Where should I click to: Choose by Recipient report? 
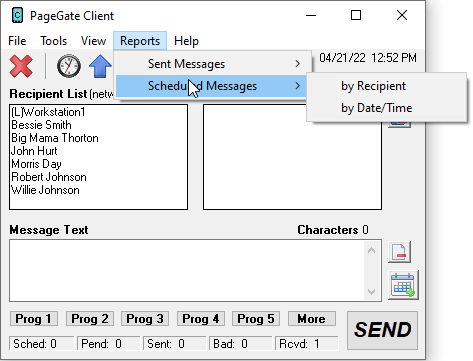387,86
